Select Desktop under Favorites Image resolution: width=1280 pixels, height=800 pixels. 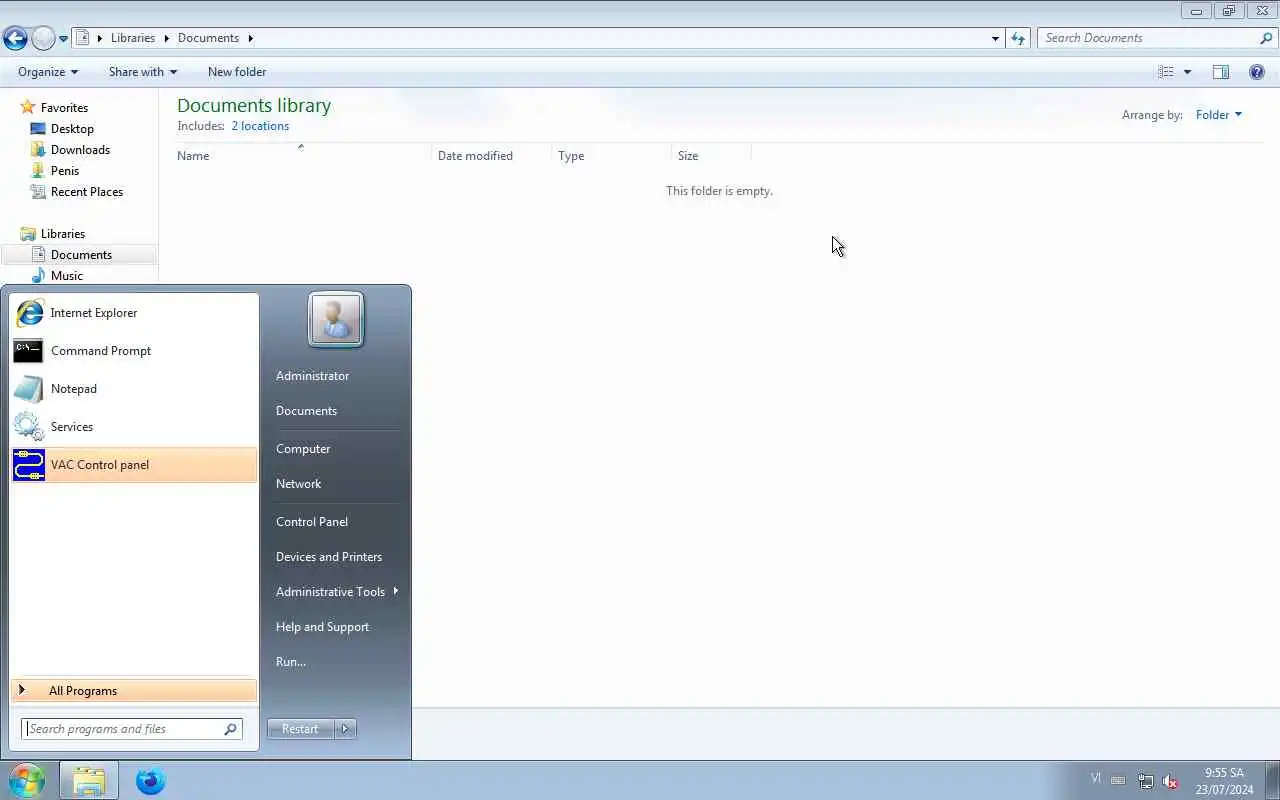click(x=72, y=129)
